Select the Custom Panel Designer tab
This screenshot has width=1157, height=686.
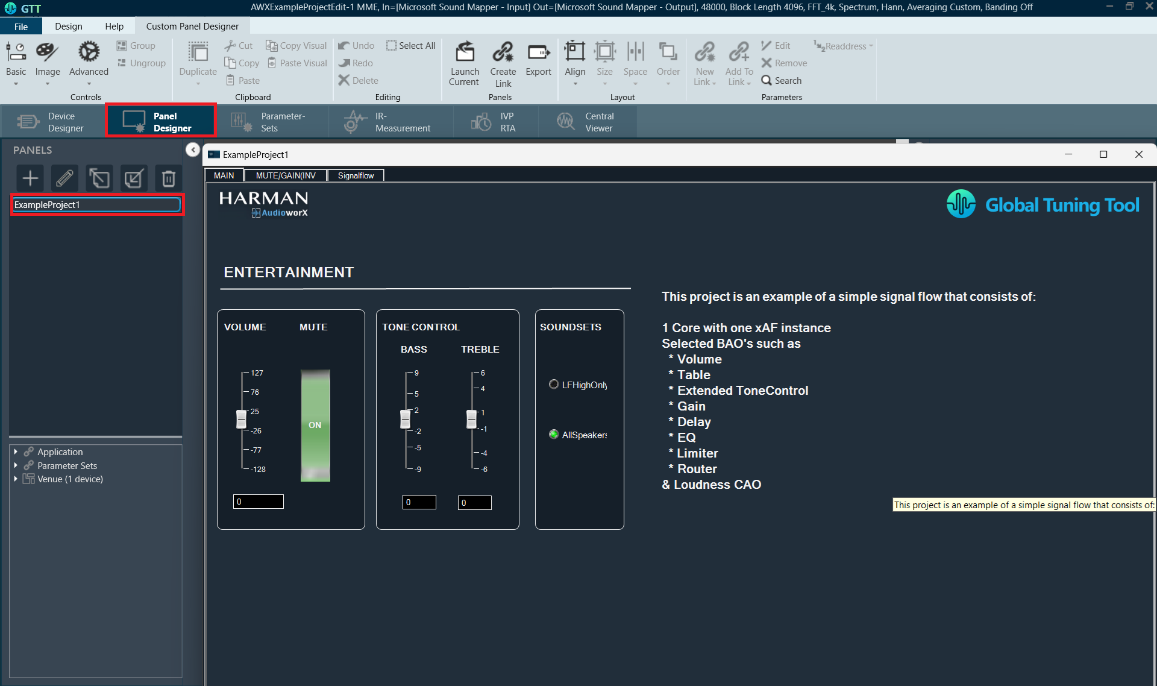[x=193, y=27]
